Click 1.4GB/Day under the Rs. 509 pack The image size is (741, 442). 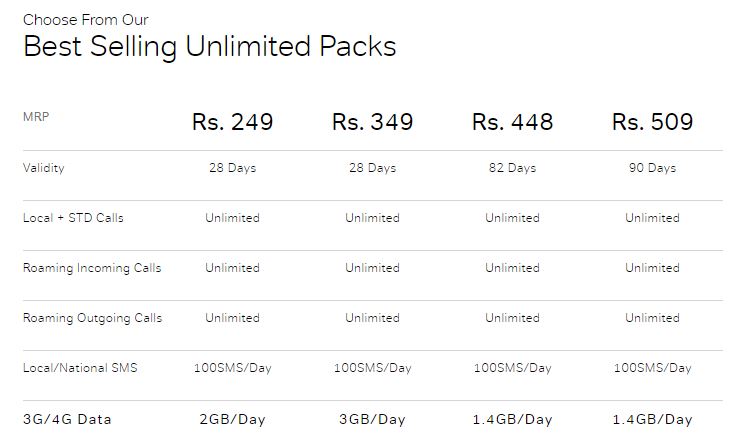point(652,419)
